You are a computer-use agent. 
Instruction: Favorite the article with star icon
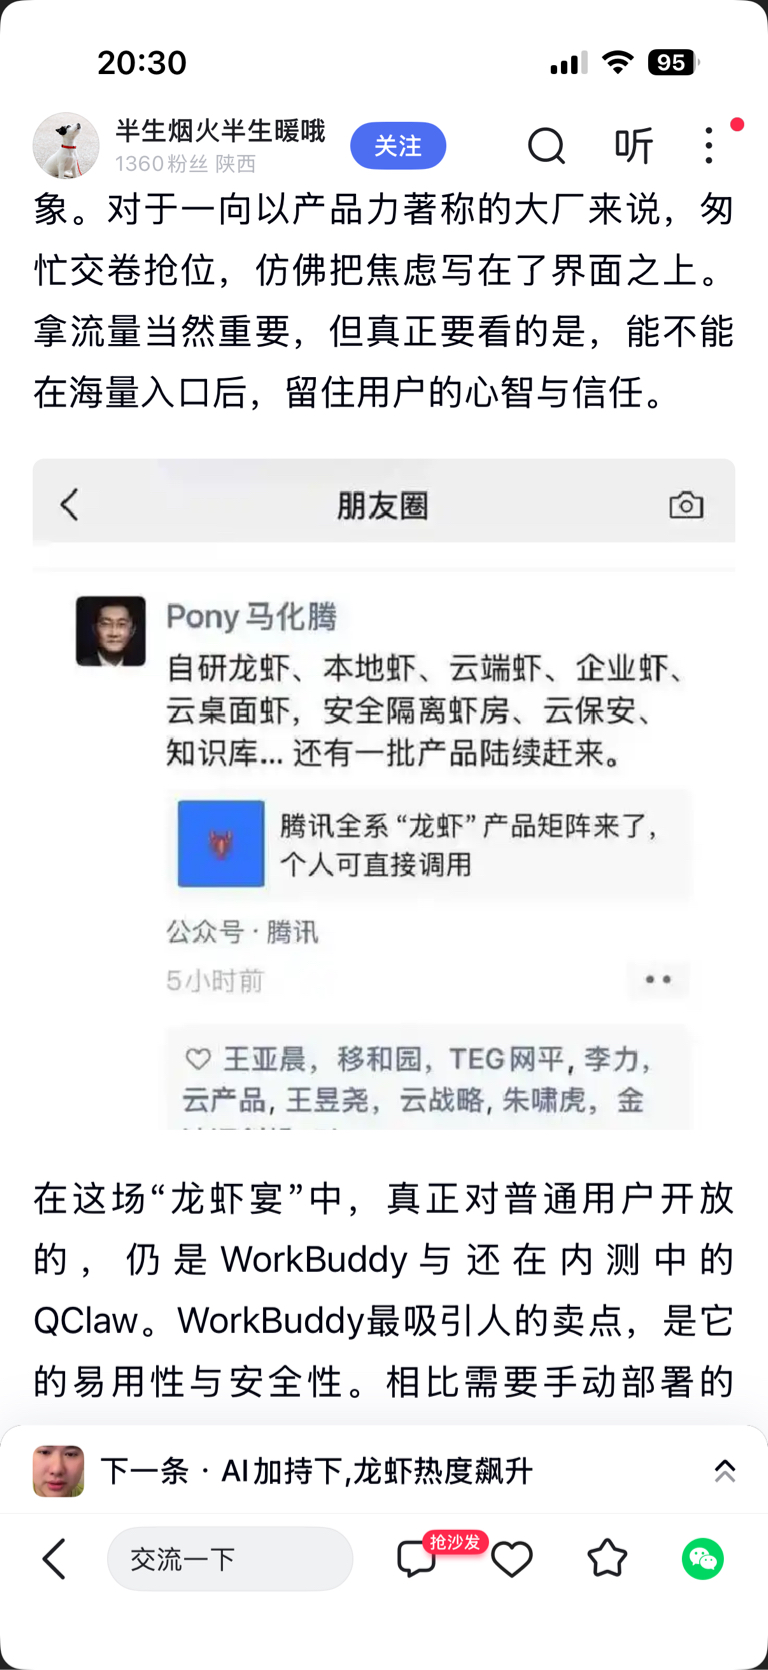607,1558
